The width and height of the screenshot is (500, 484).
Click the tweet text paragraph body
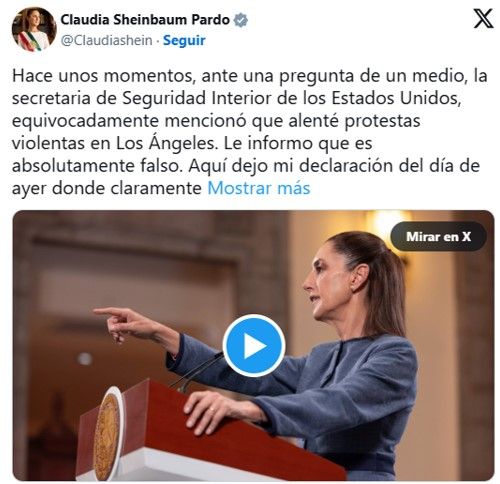pos(250,132)
